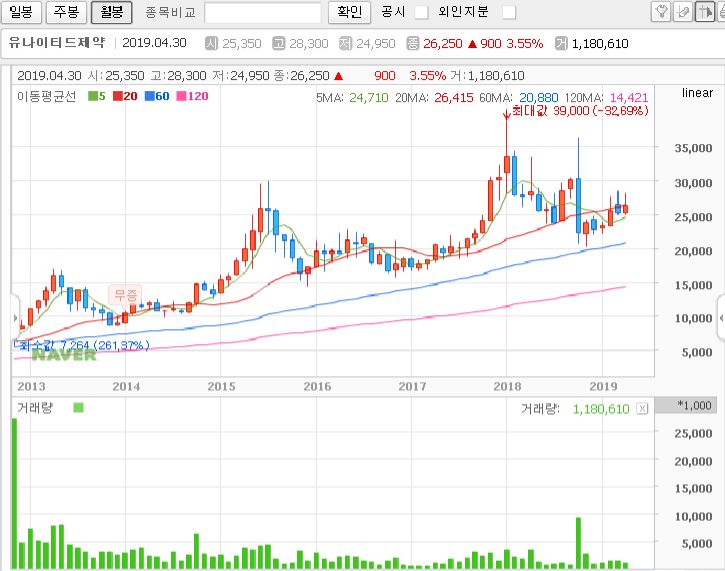
Task: Close the 거래량 volume indicator panel
Action: (x=642, y=408)
